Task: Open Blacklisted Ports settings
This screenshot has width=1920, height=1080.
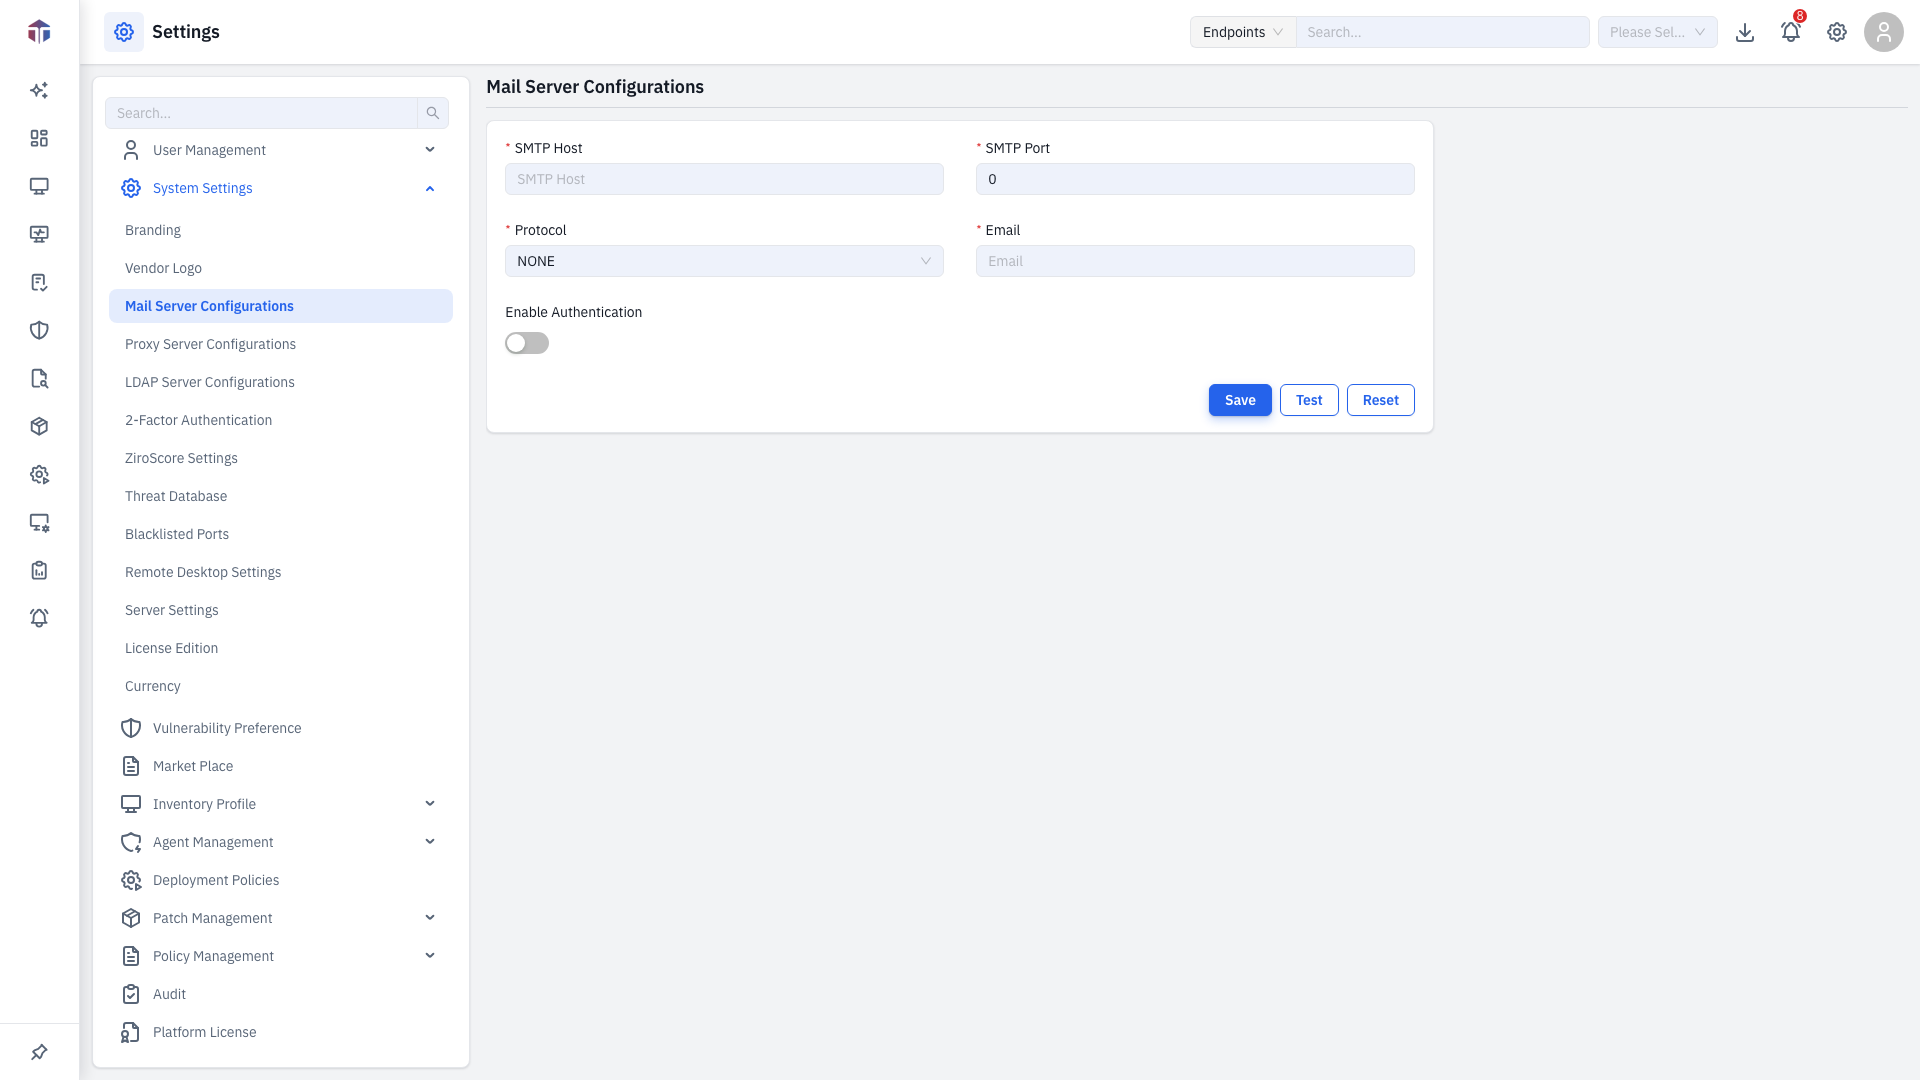Action: click(281, 534)
